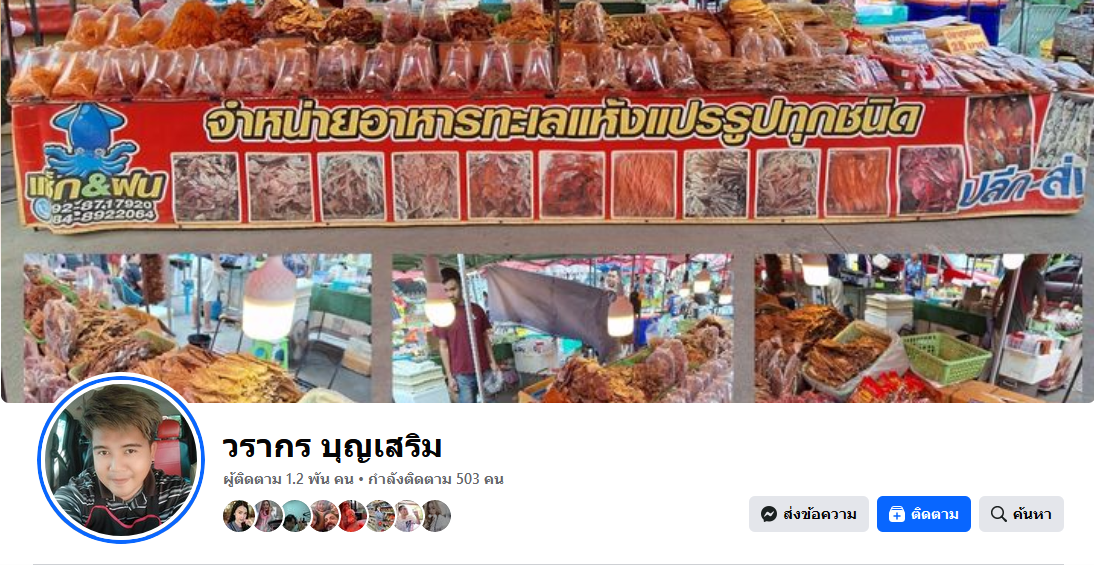View the circular profile picture

coord(121,458)
